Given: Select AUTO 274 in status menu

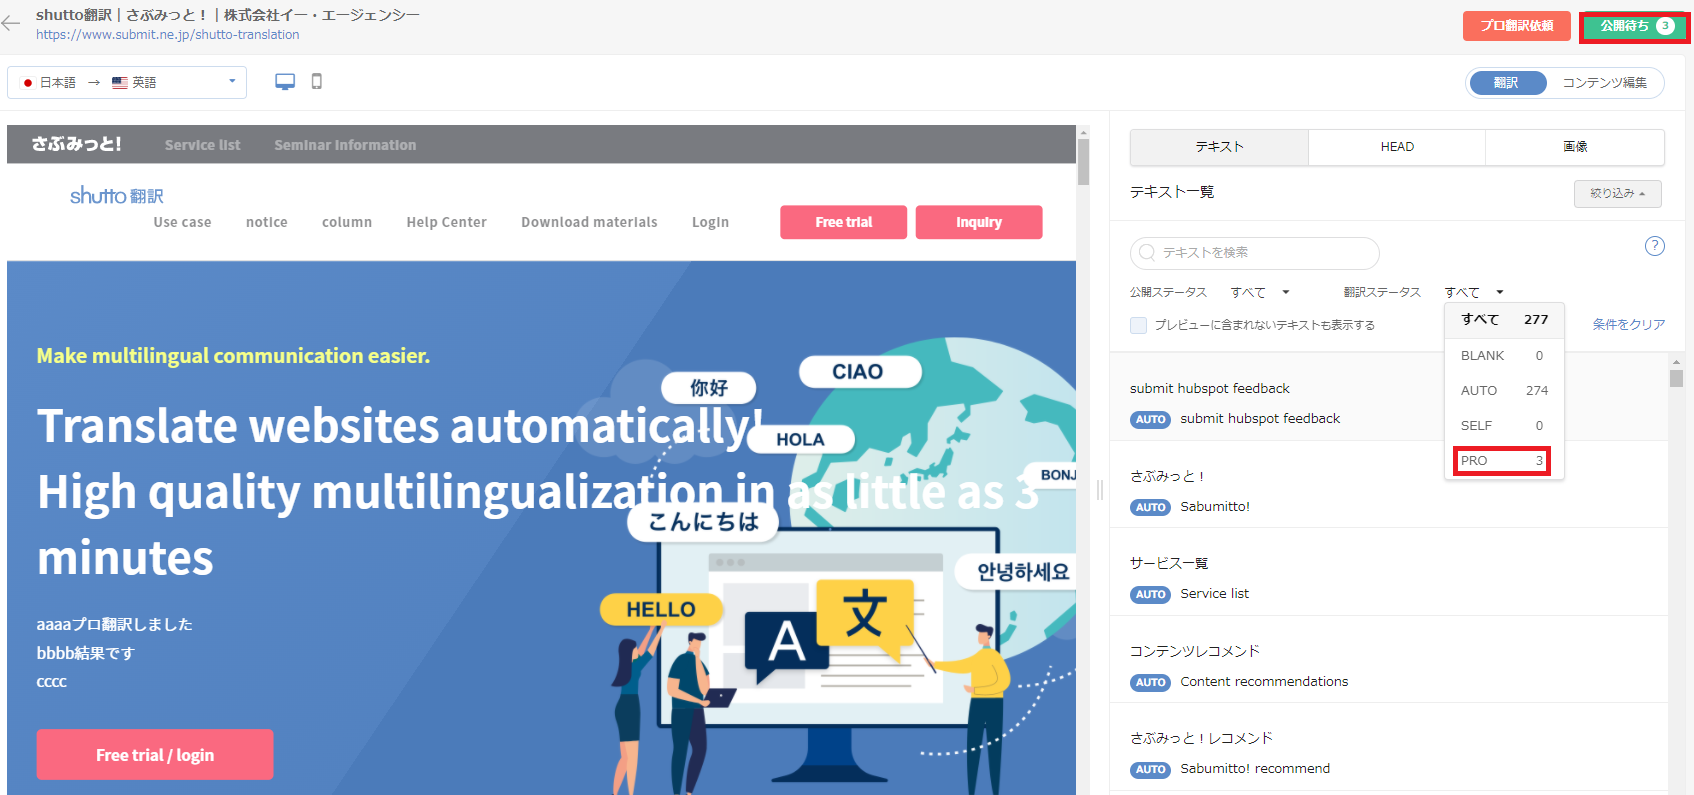Looking at the screenshot, I should point(1504,391).
